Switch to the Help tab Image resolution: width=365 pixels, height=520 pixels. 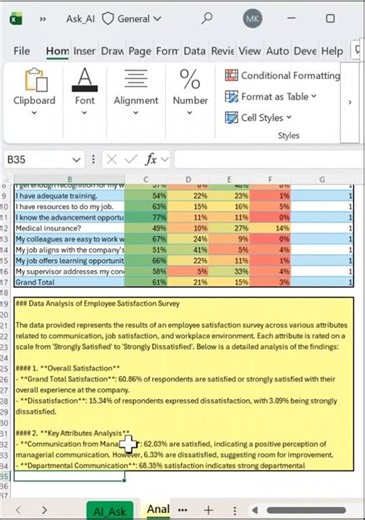tap(332, 51)
